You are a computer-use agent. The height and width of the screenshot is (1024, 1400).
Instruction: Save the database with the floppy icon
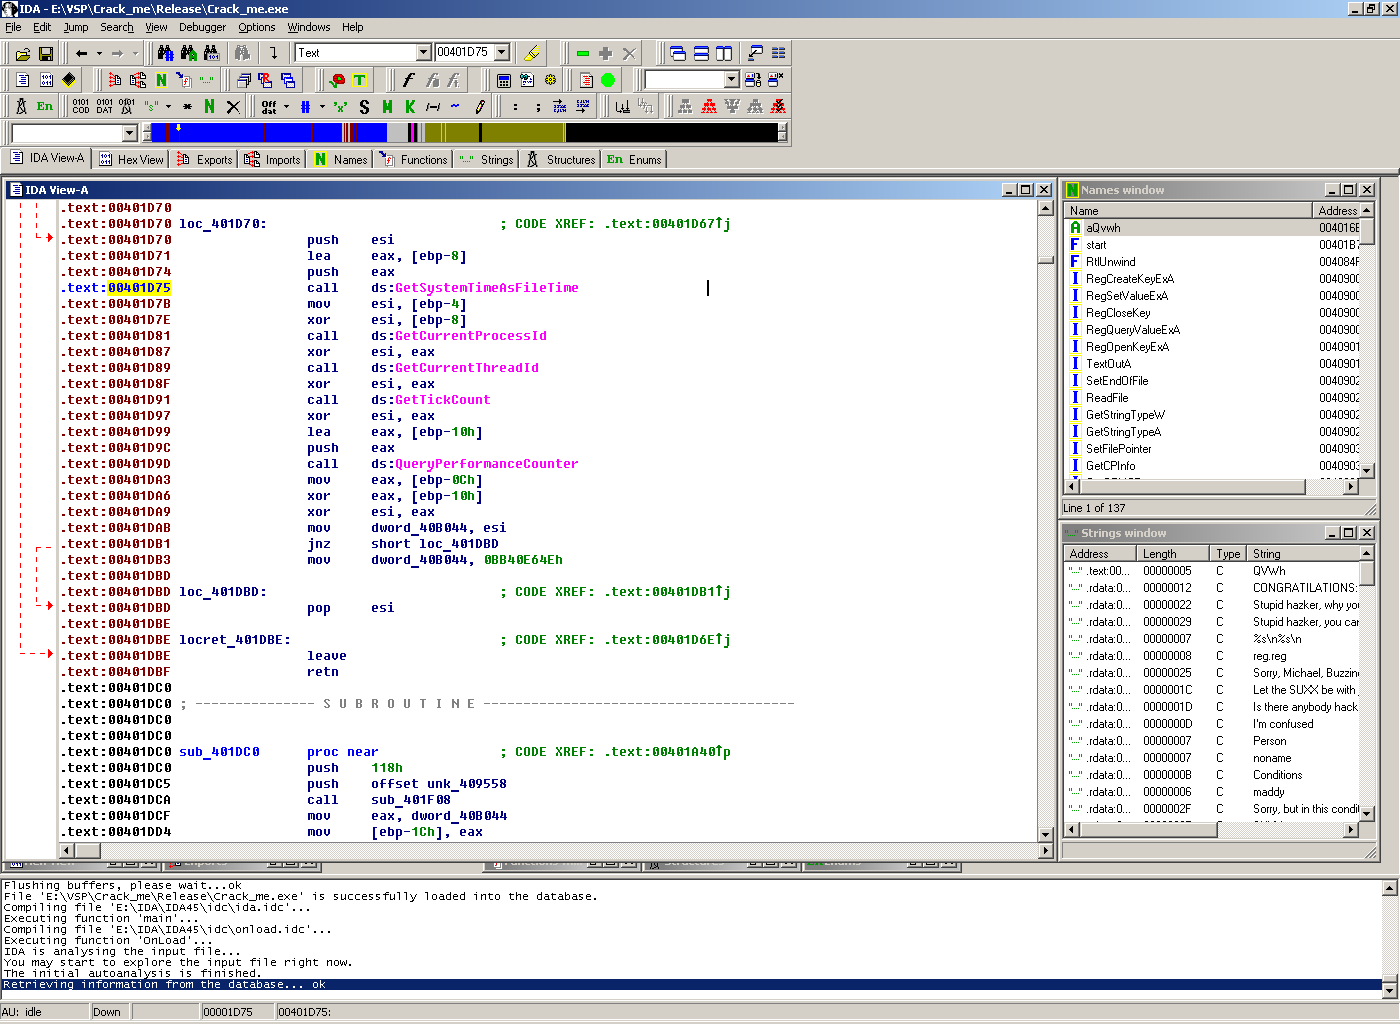coord(46,54)
